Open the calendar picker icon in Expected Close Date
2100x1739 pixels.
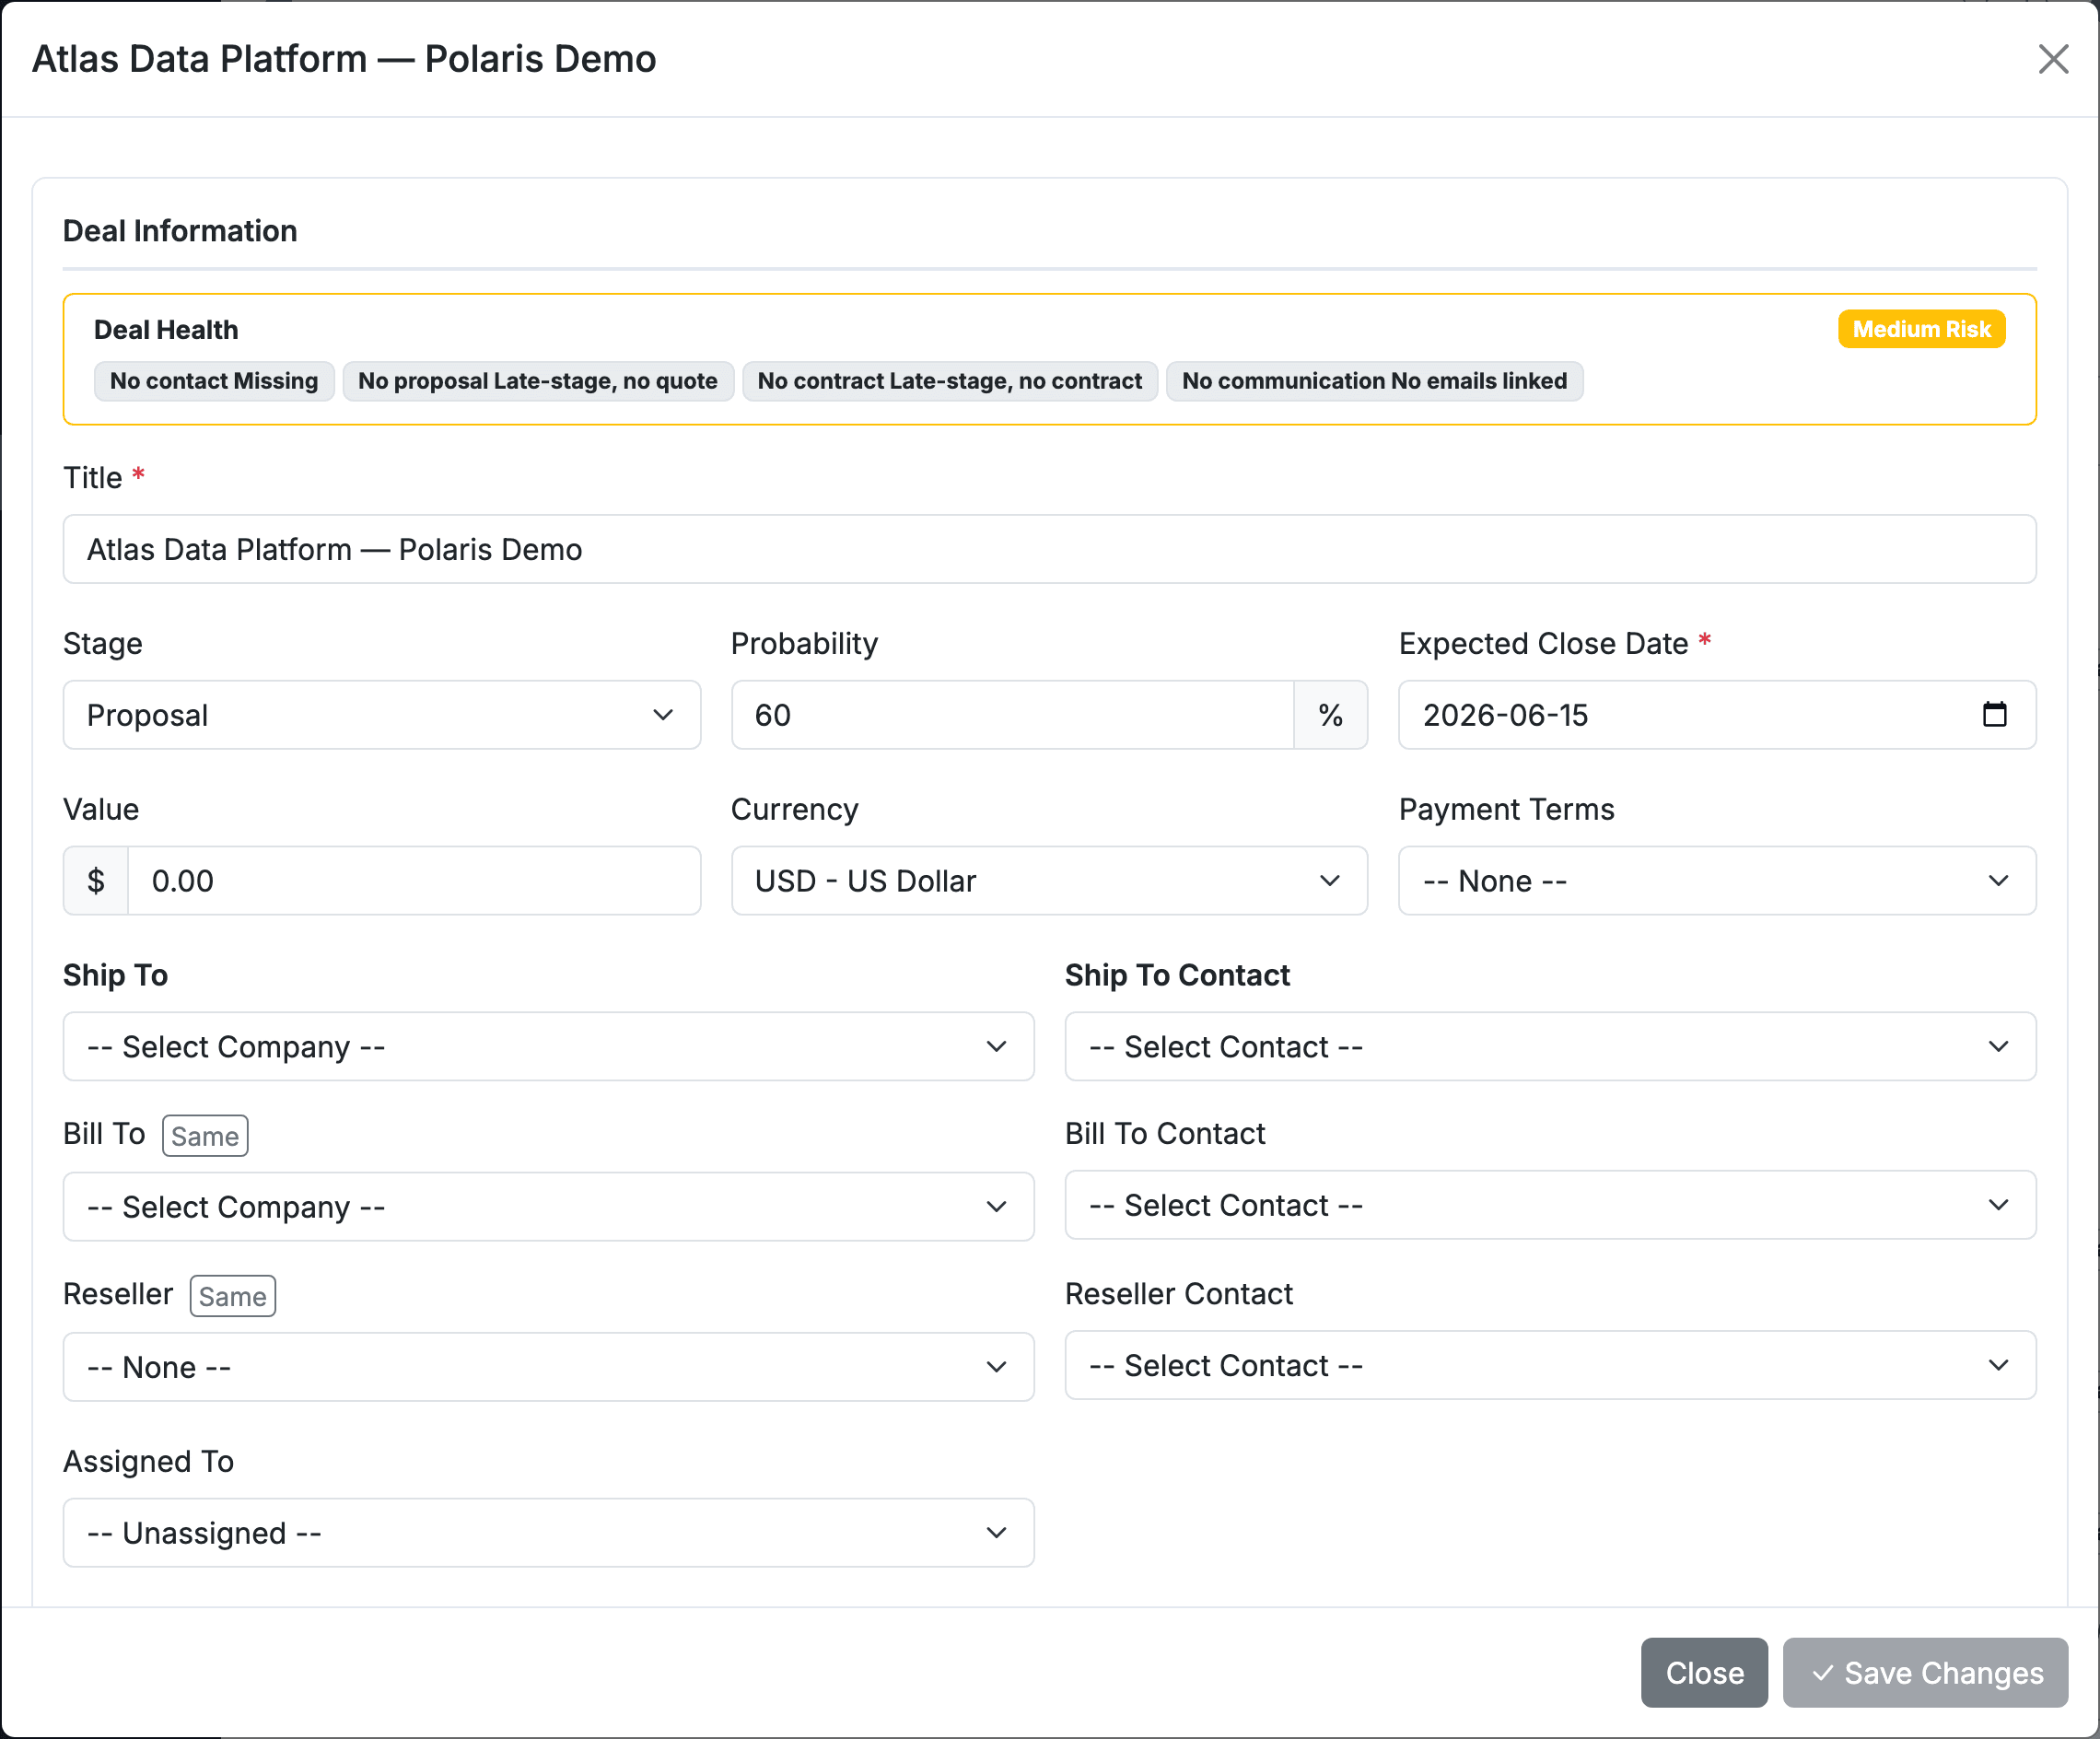point(1994,714)
